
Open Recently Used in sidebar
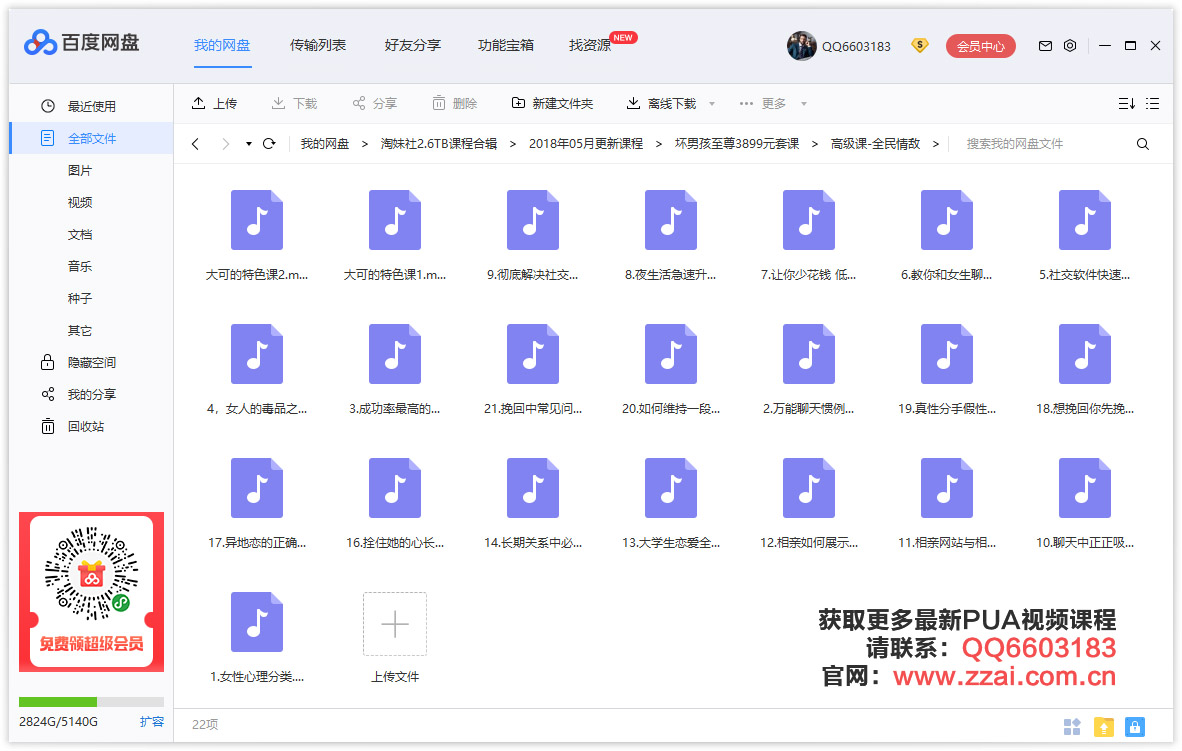click(92, 106)
